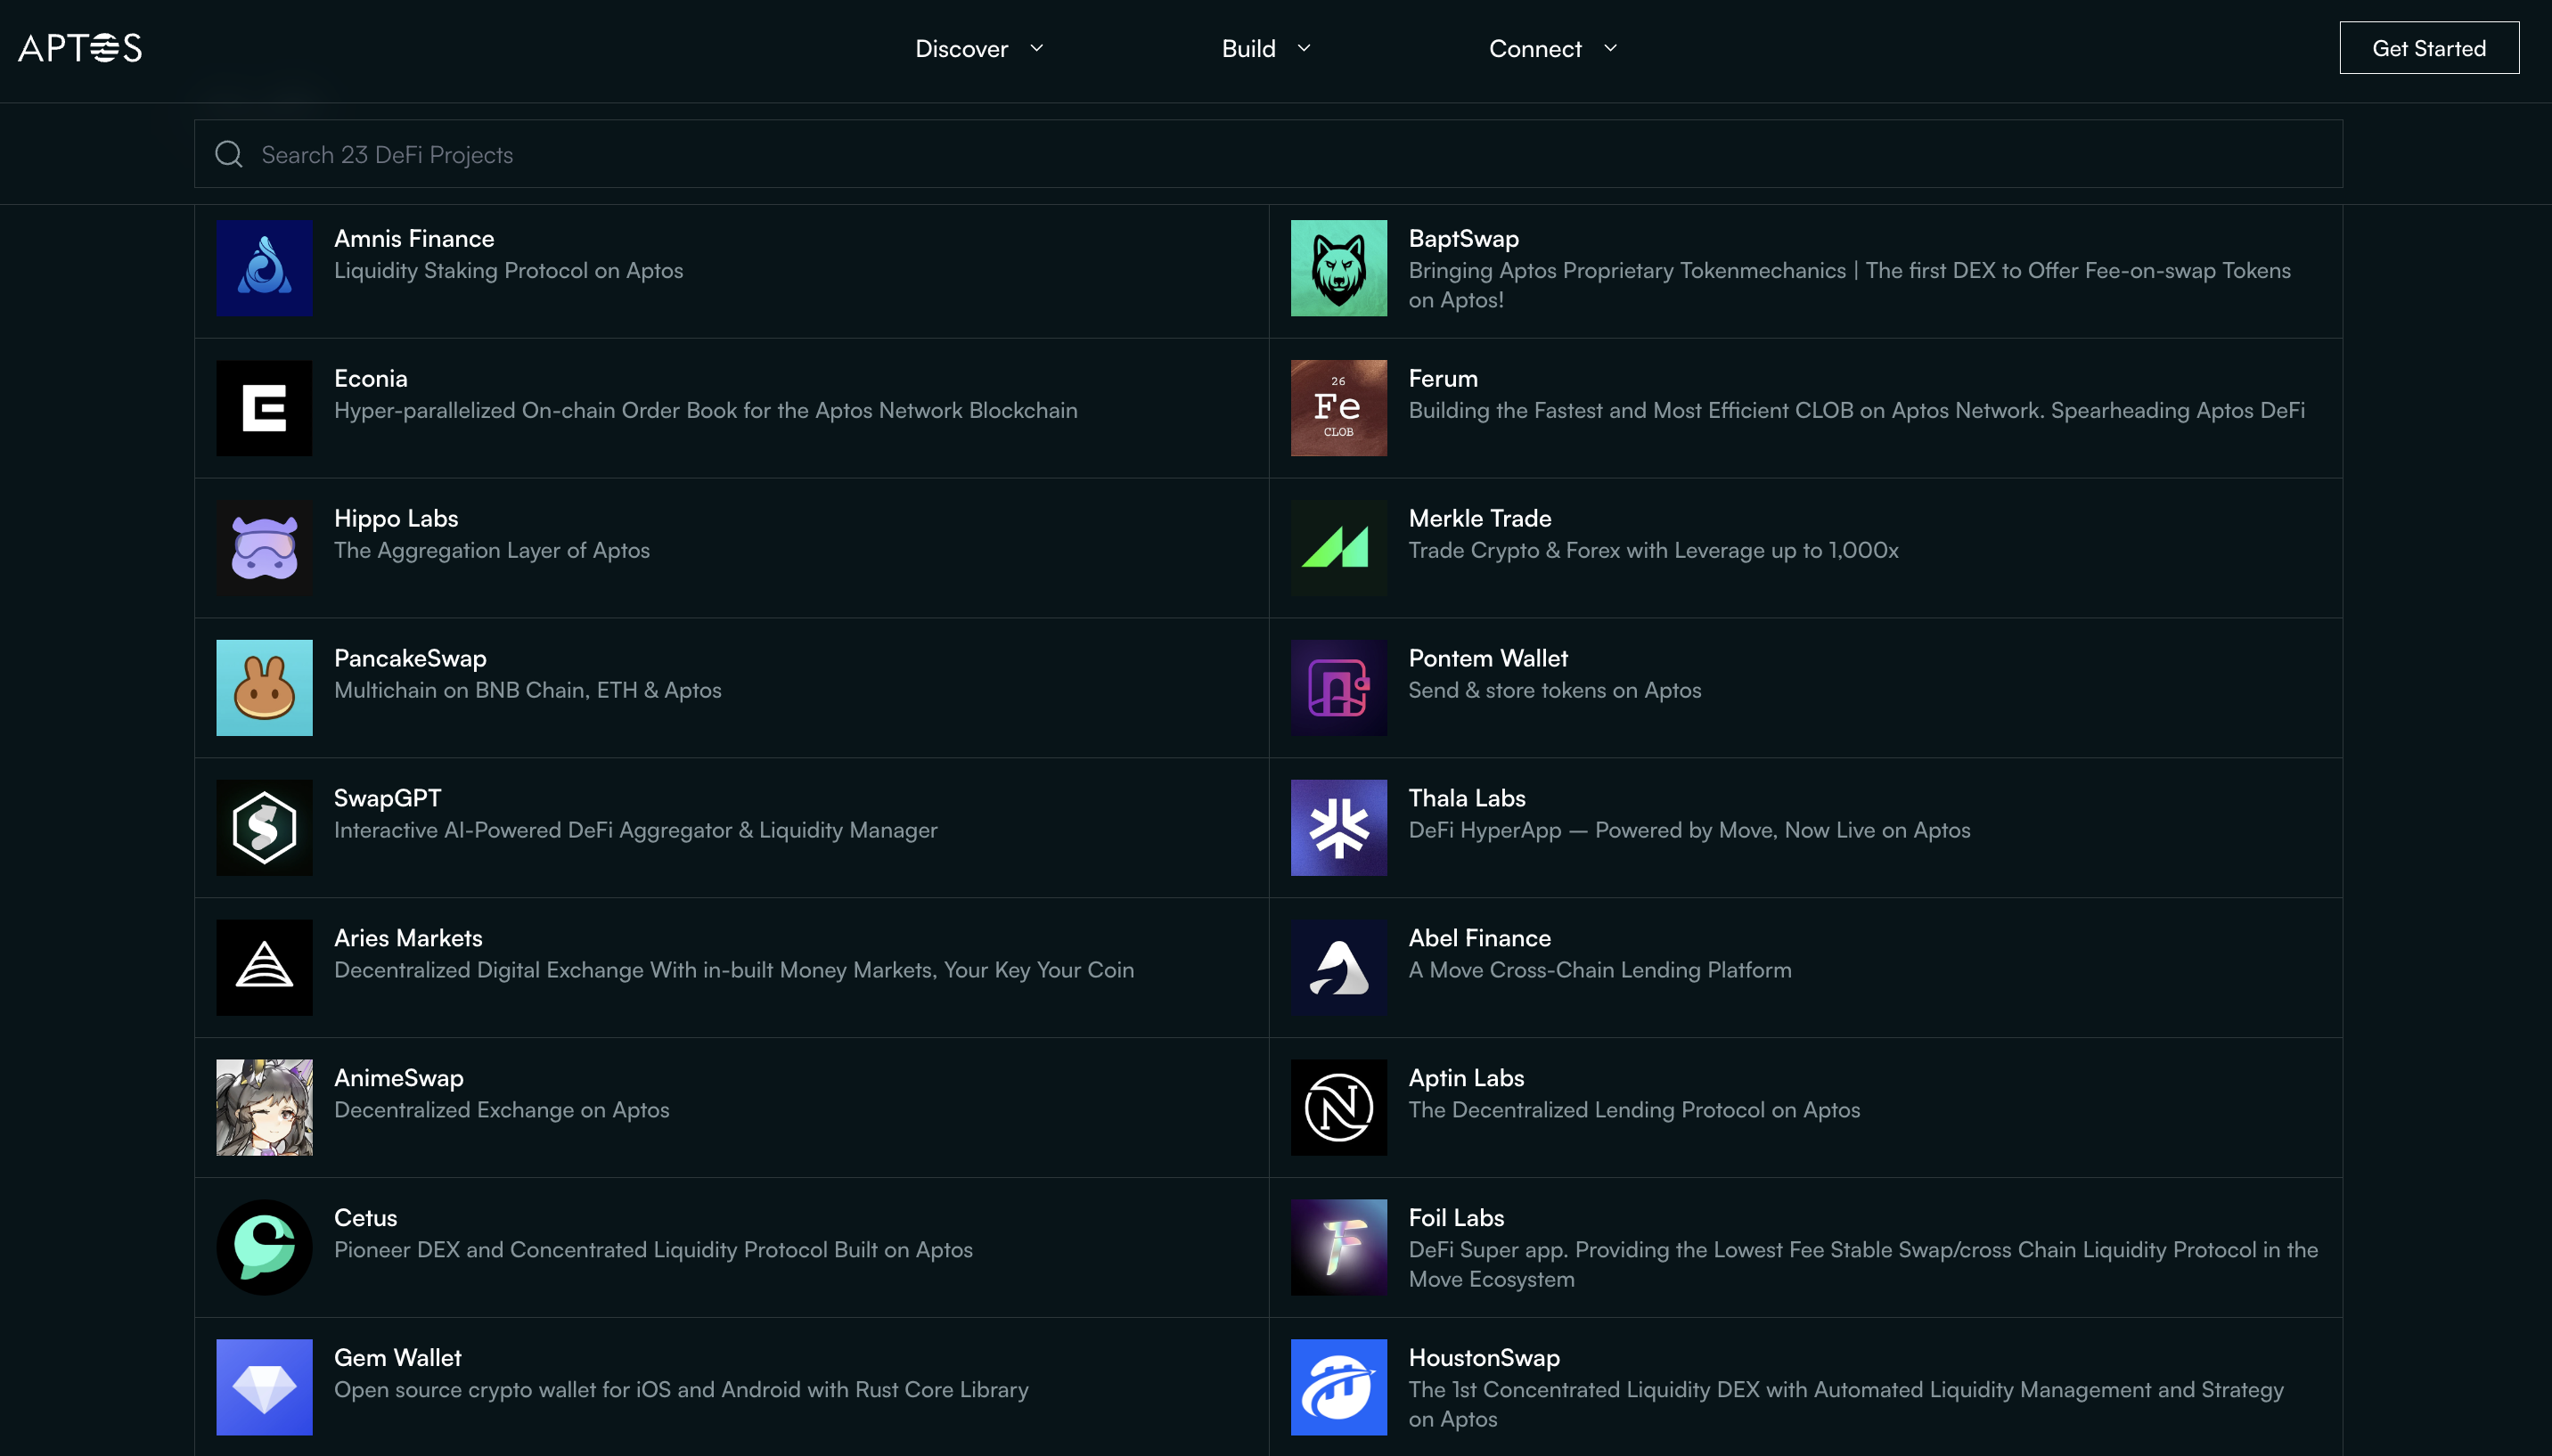Select the Hippo Labs hippo icon

click(x=264, y=548)
